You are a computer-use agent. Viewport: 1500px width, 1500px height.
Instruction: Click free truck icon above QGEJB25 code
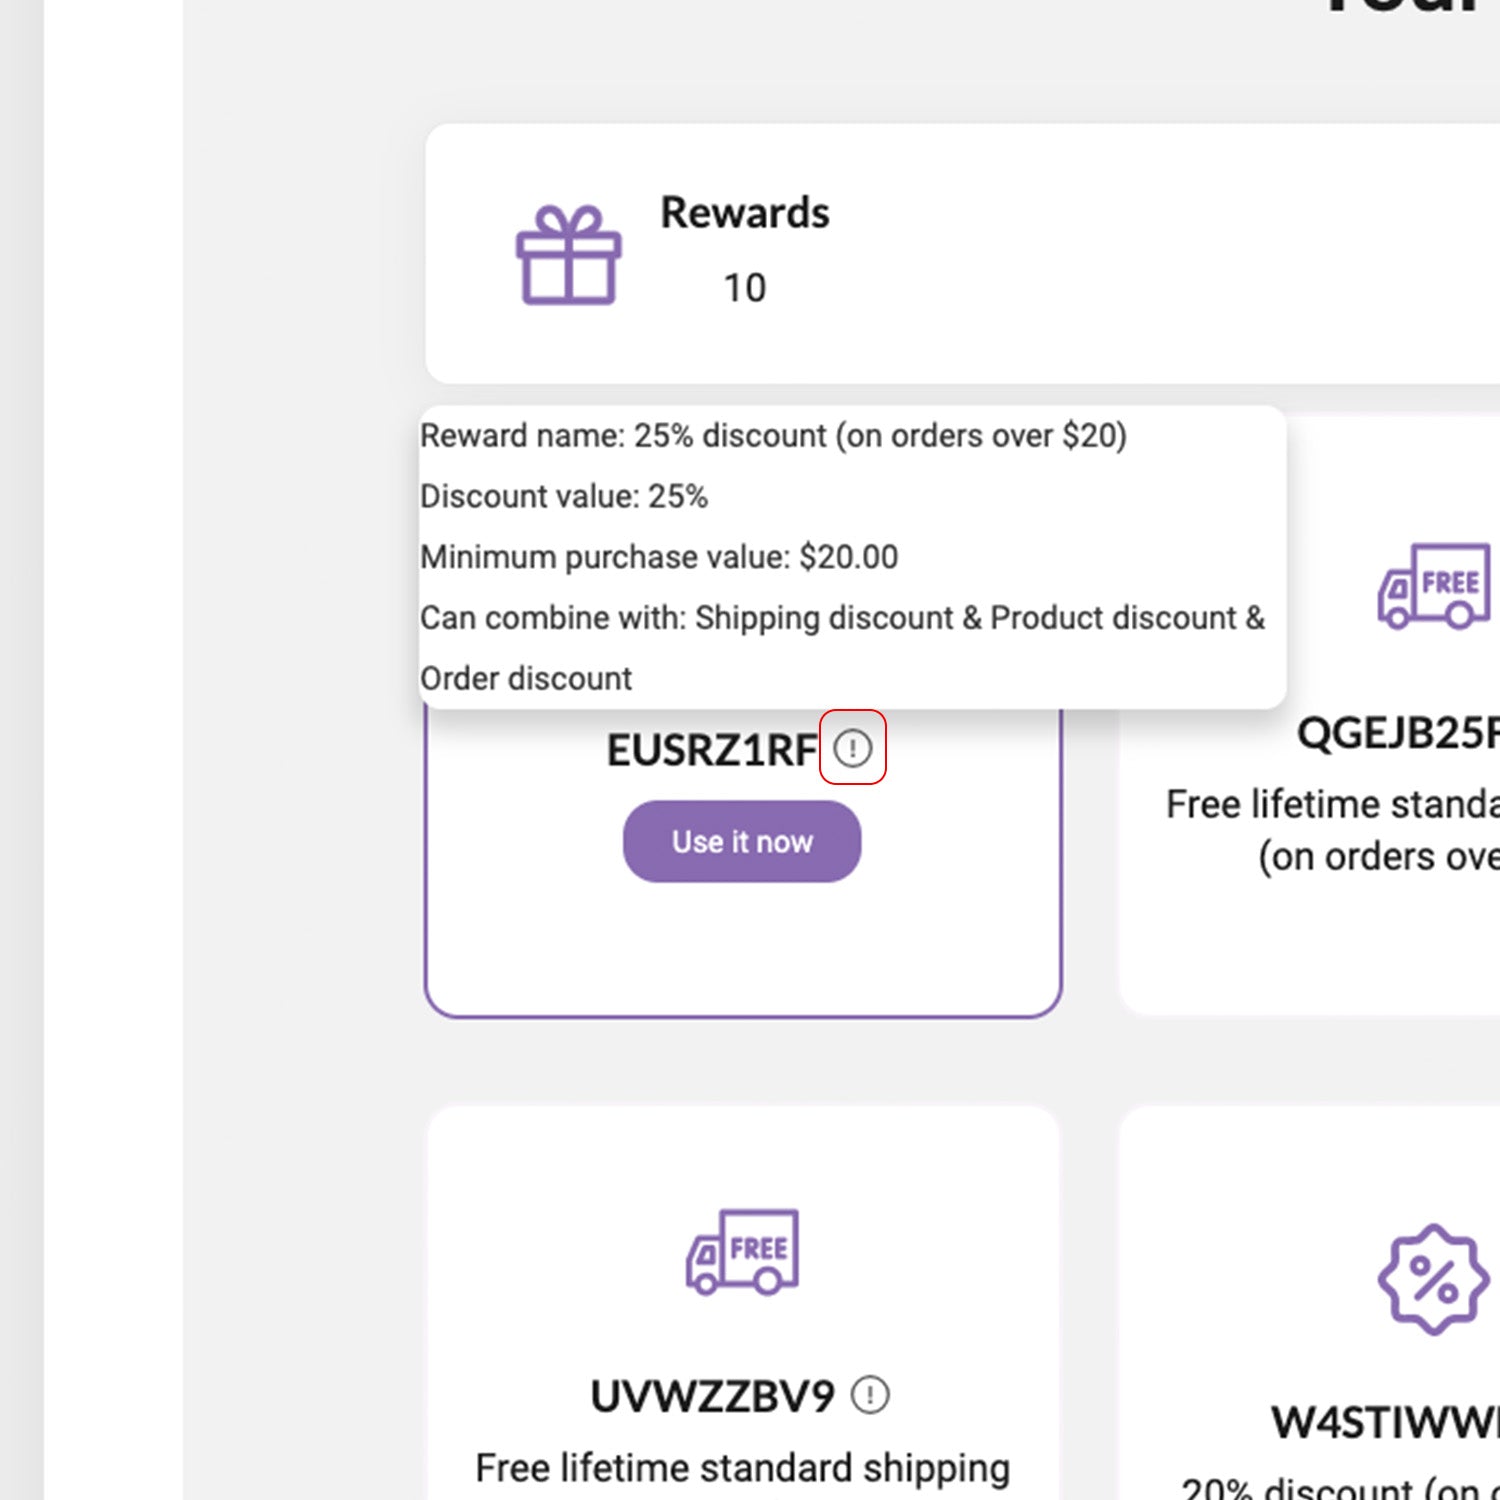coord(1434,586)
